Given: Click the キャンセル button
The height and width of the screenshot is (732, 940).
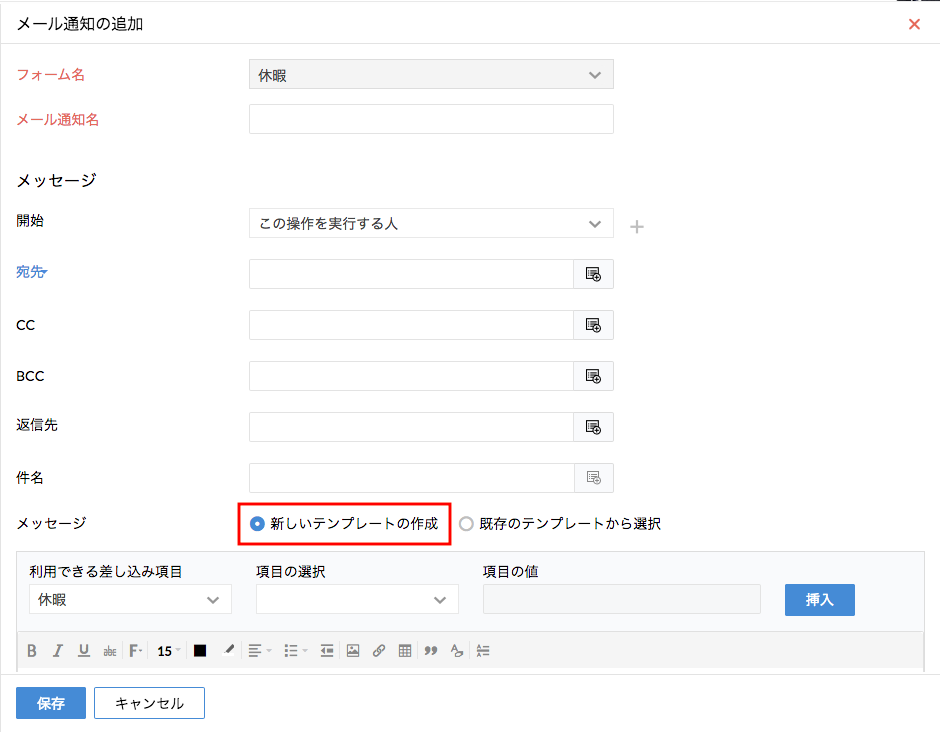Looking at the screenshot, I should click(149, 703).
